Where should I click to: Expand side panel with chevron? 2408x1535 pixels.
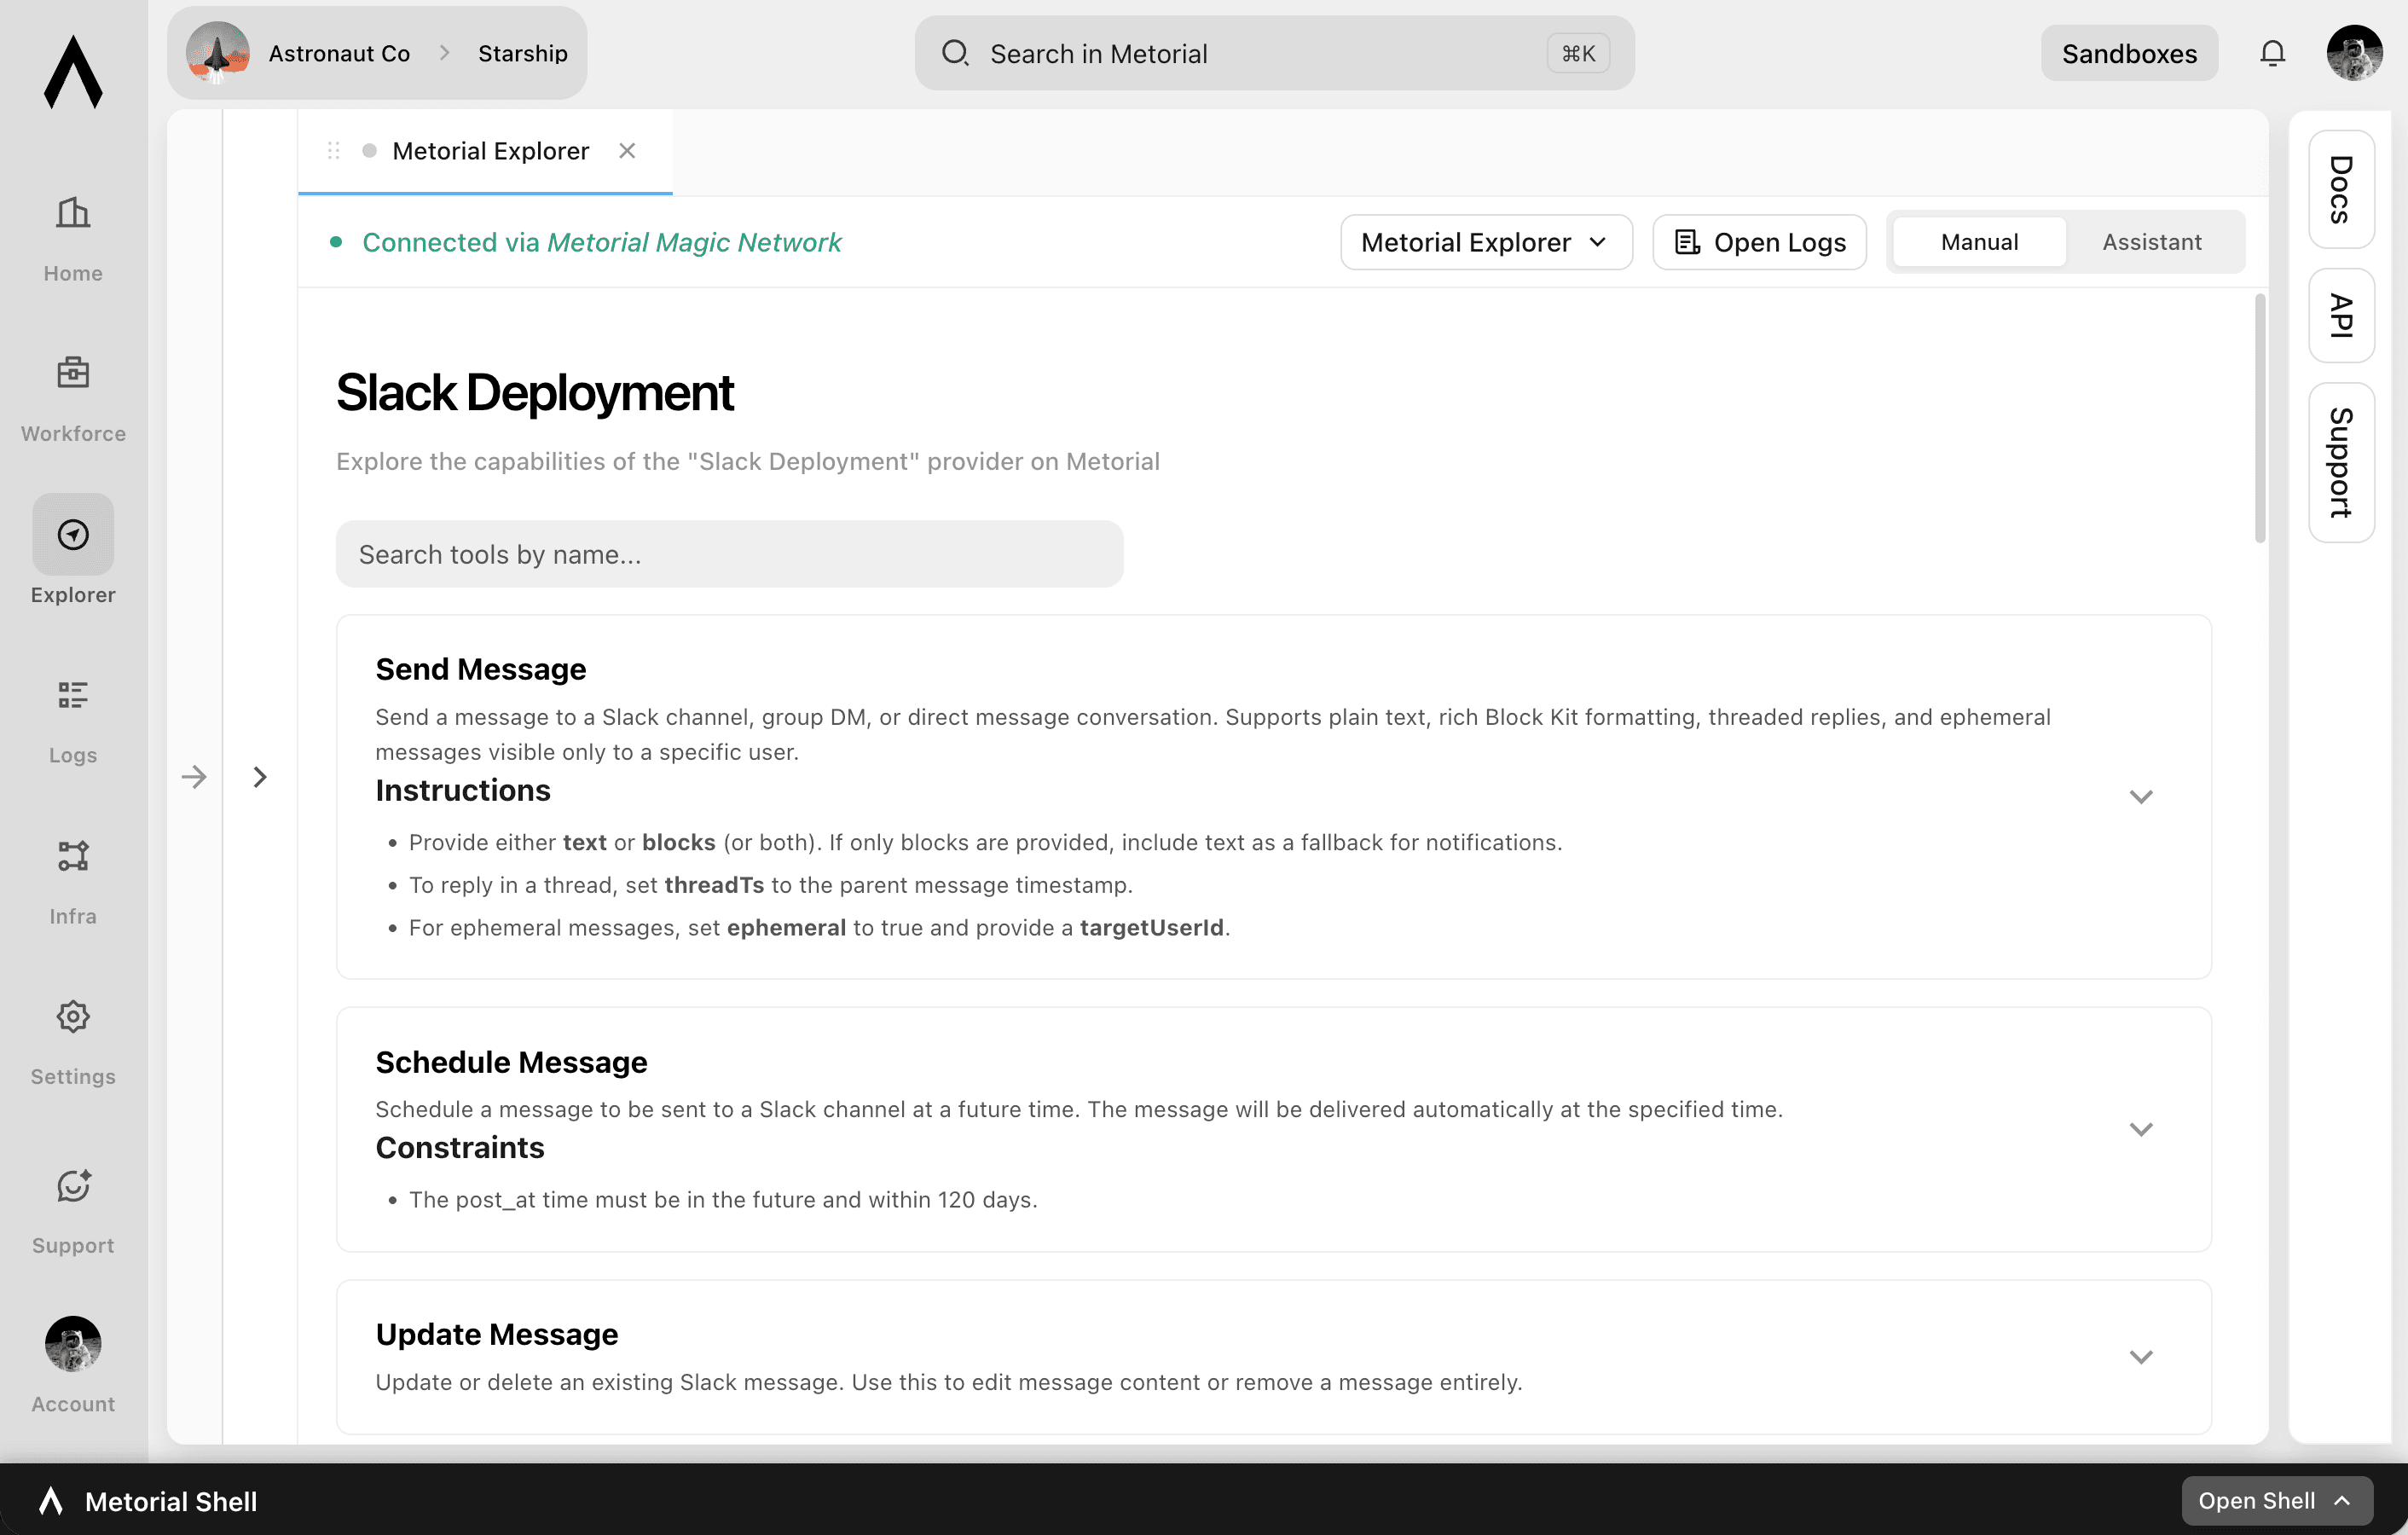point(260,777)
